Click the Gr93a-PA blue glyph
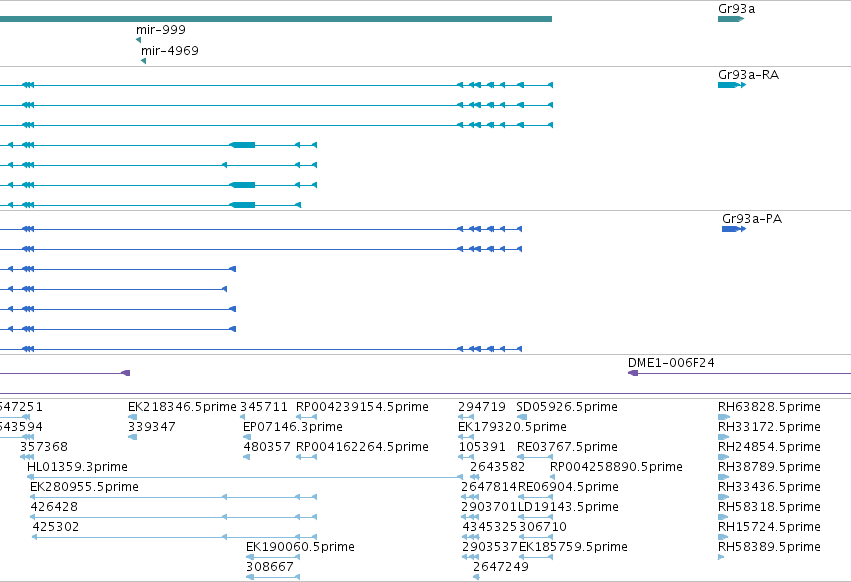Image resolution: width=851 pixels, height=582 pixels. coord(734,229)
